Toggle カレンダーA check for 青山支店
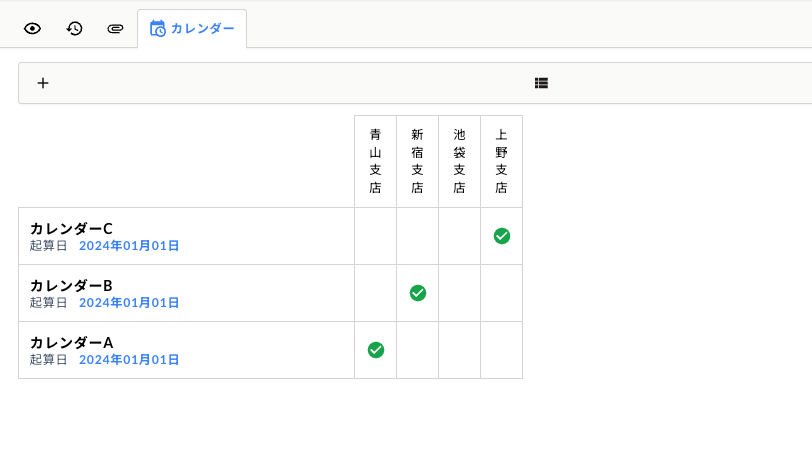 coord(375,350)
